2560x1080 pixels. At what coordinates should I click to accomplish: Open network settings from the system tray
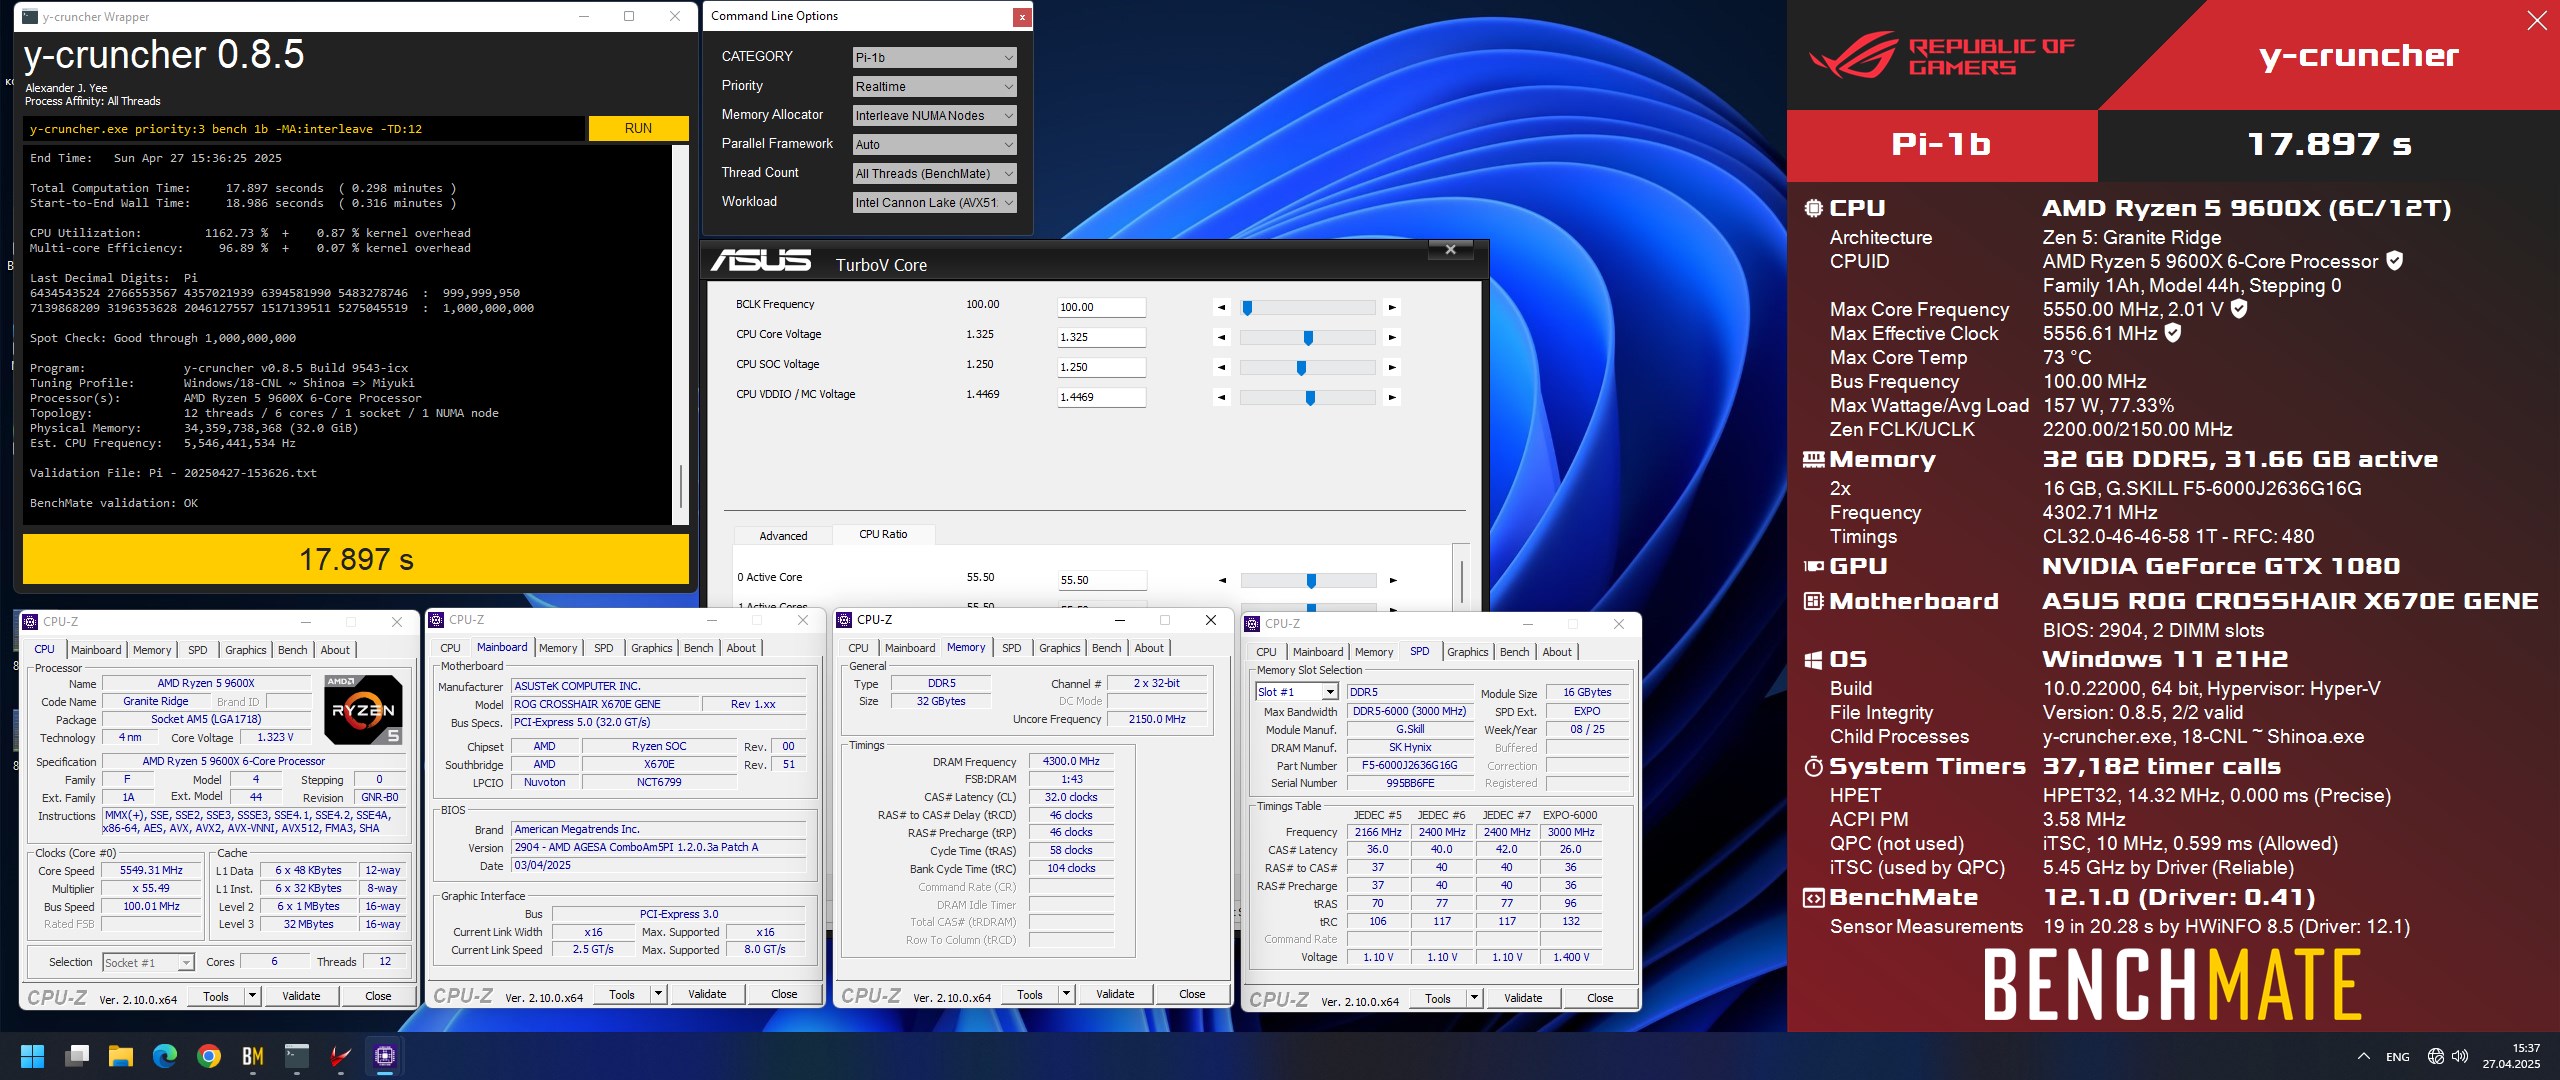[2436, 1056]
